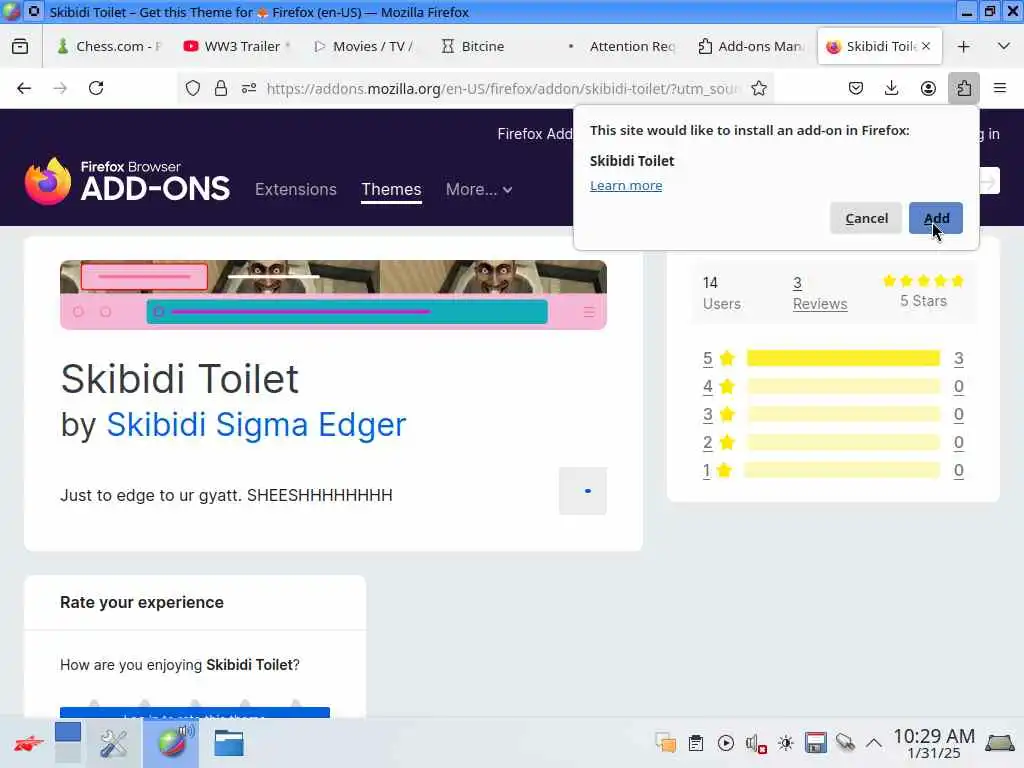Click the loading install button beside description
The height and width of the screenshot is (768, 1024).
tap(583, 491)
